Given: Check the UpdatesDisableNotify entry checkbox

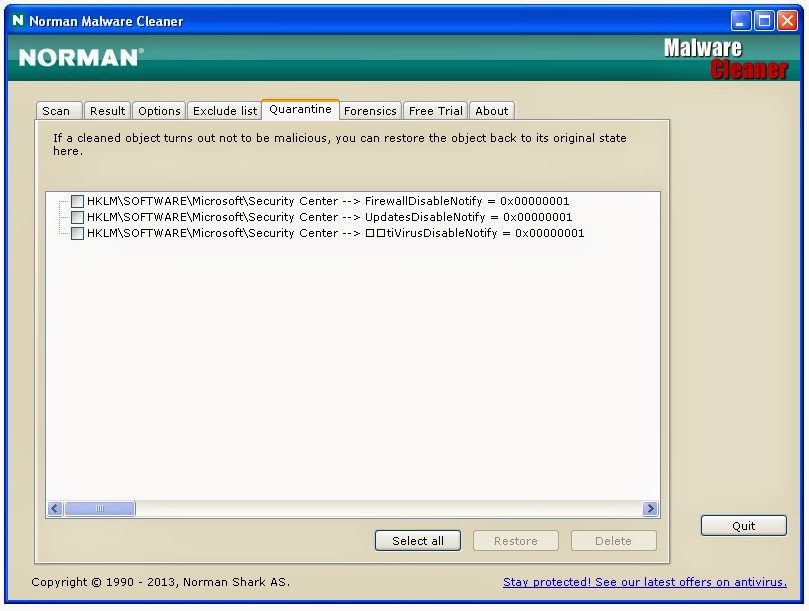Looking at the screenshot, I should tap(77, 217).
